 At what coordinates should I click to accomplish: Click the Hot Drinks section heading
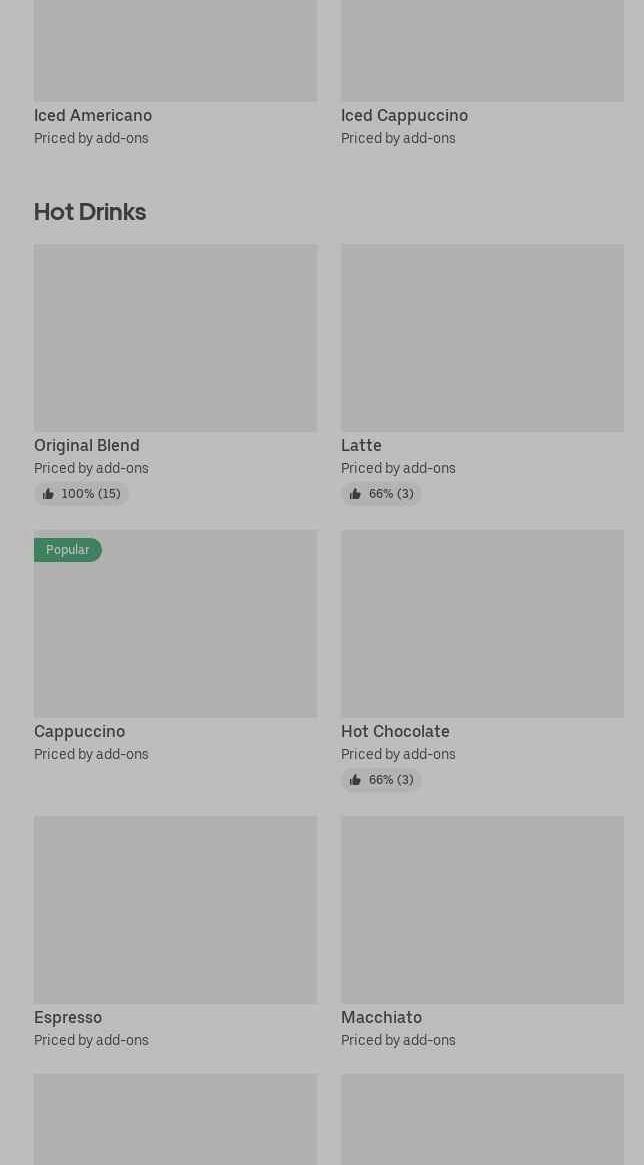[90, 212]
